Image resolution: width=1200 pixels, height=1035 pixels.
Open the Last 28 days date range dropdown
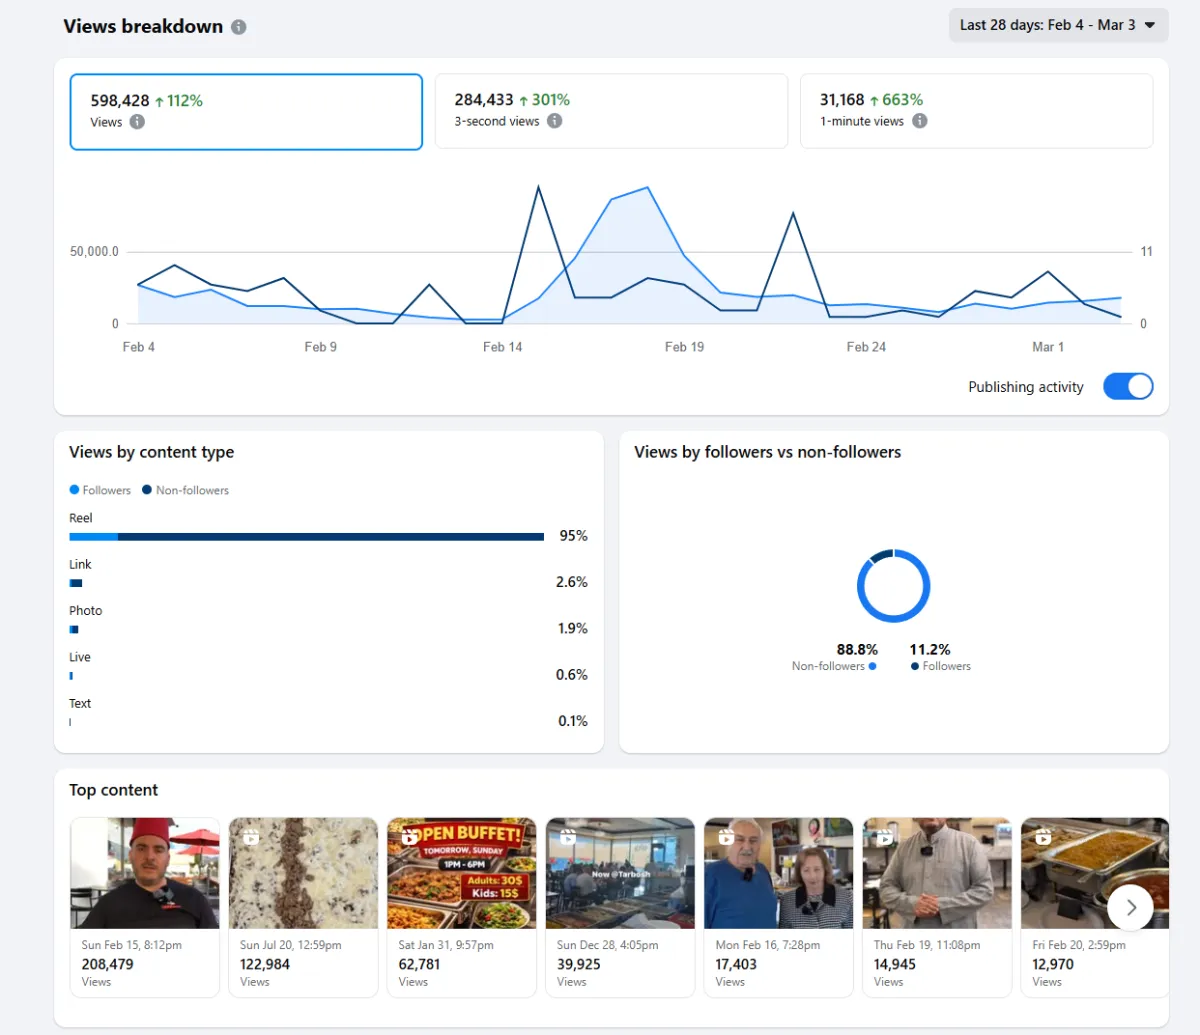[1057, 25]
